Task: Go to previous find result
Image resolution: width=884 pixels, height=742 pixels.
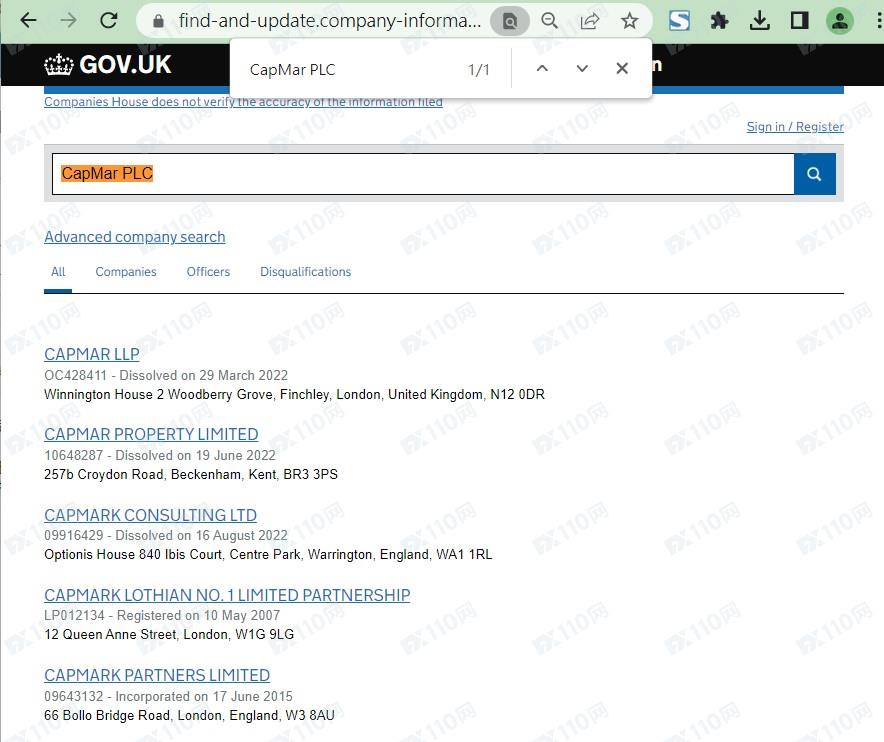Action: 542,68
